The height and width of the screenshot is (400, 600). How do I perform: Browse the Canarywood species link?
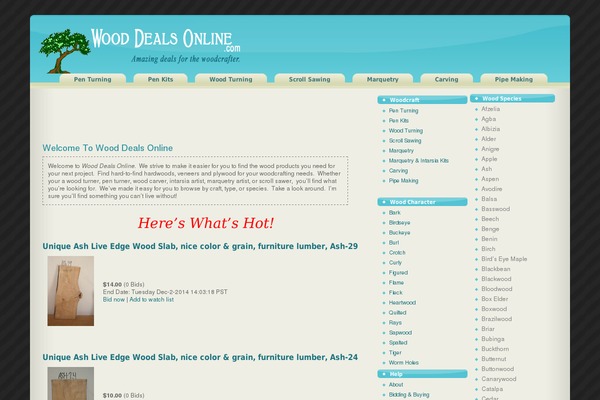coord(499,379)
